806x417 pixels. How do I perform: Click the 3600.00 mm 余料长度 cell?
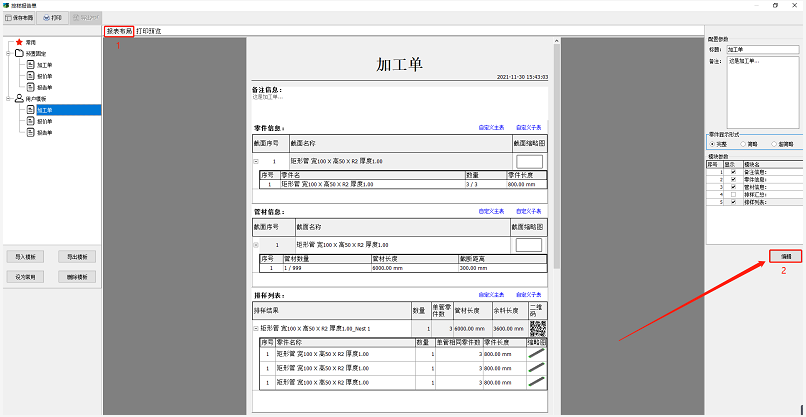[x=509, y=328]
